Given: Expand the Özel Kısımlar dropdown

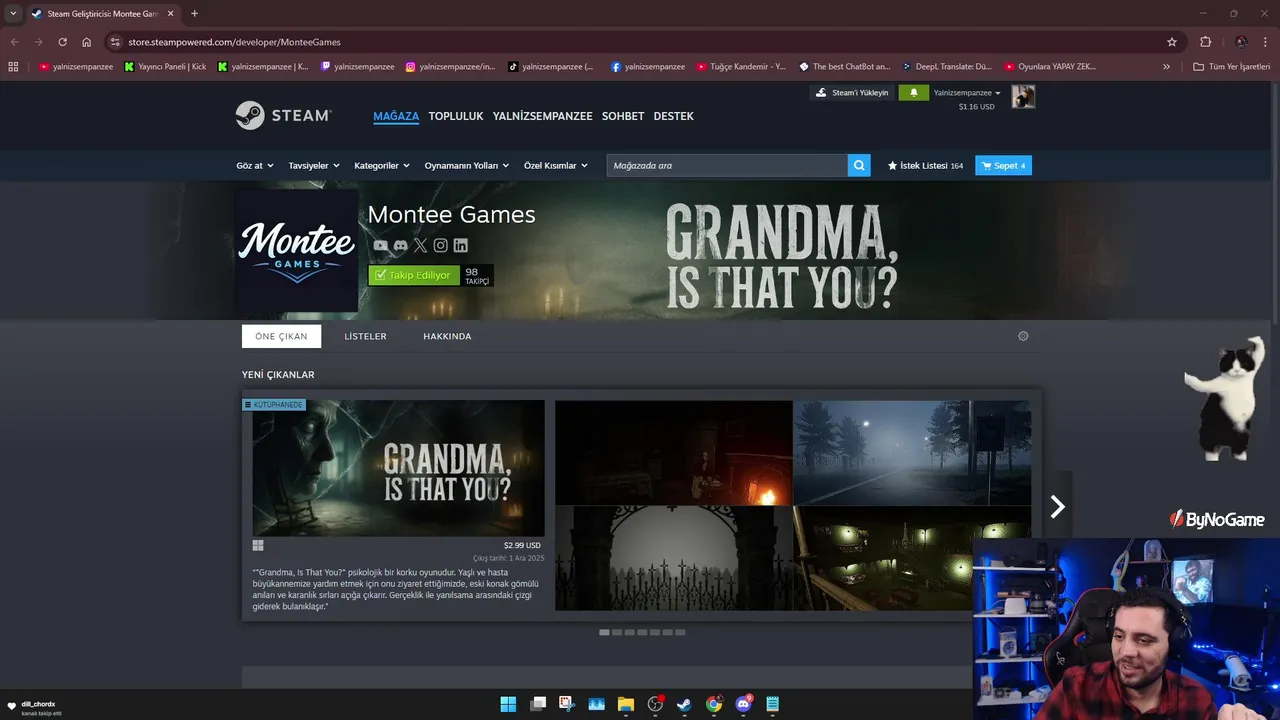Looking at the screenshot, I should click(x=555, y=165).
